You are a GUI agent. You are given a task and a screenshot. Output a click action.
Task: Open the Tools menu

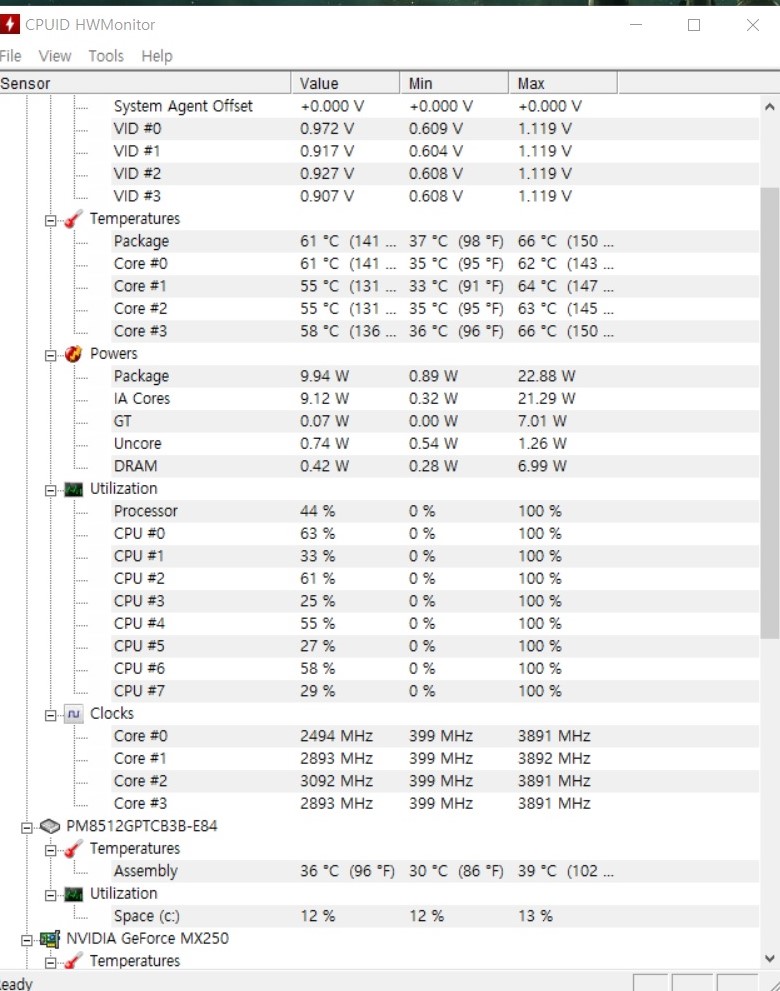106,56
